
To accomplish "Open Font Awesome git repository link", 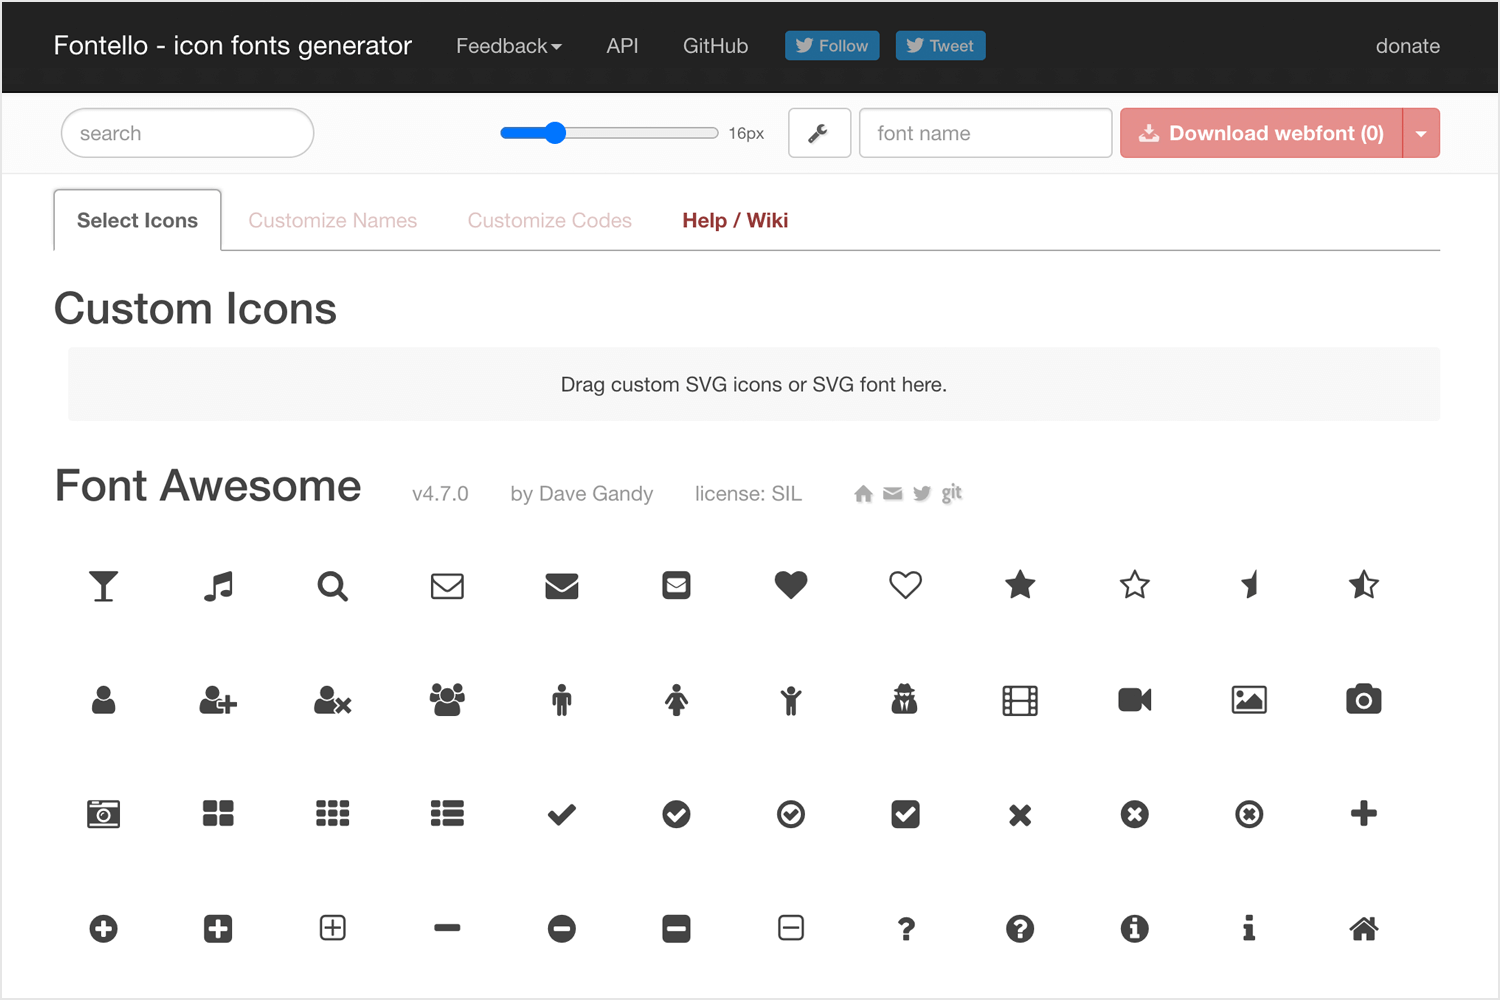I will (x=951, y=493).
